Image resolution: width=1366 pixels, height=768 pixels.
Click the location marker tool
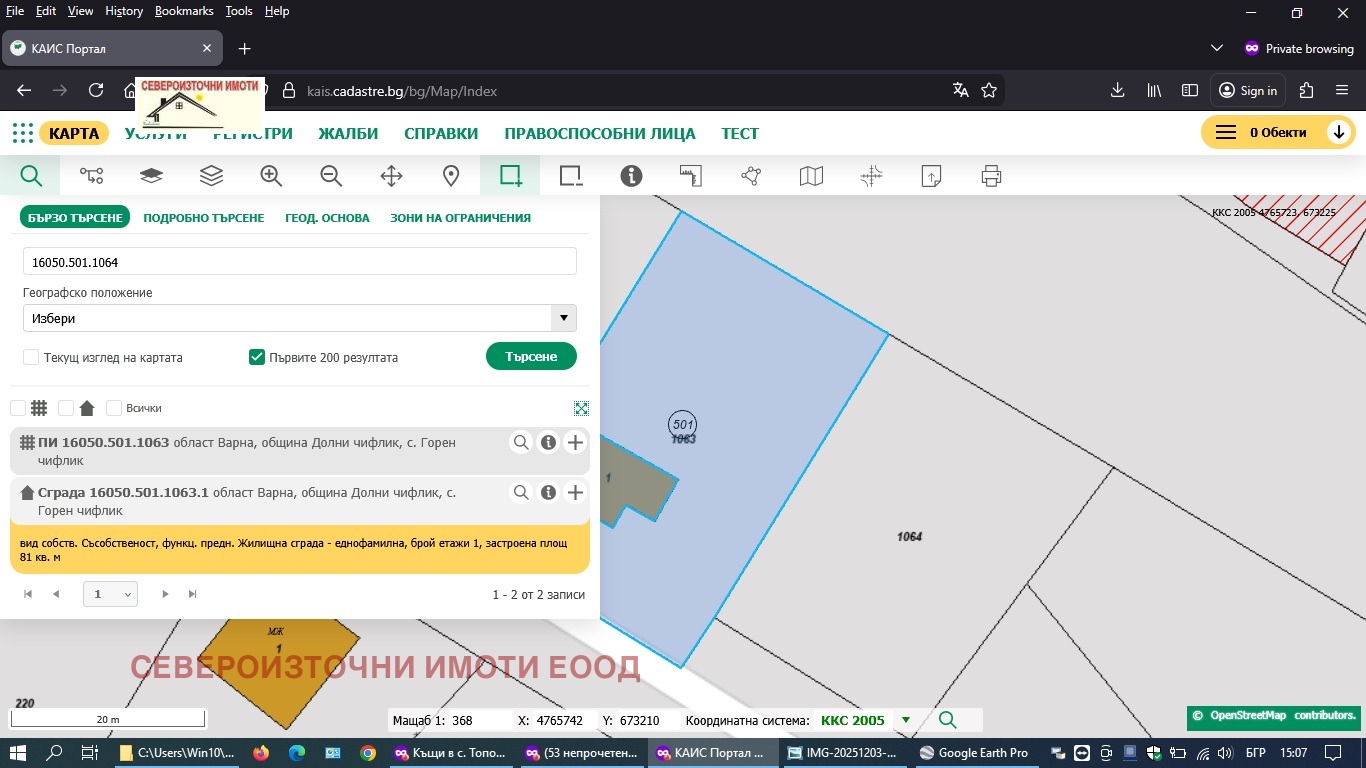coord(450,175)
